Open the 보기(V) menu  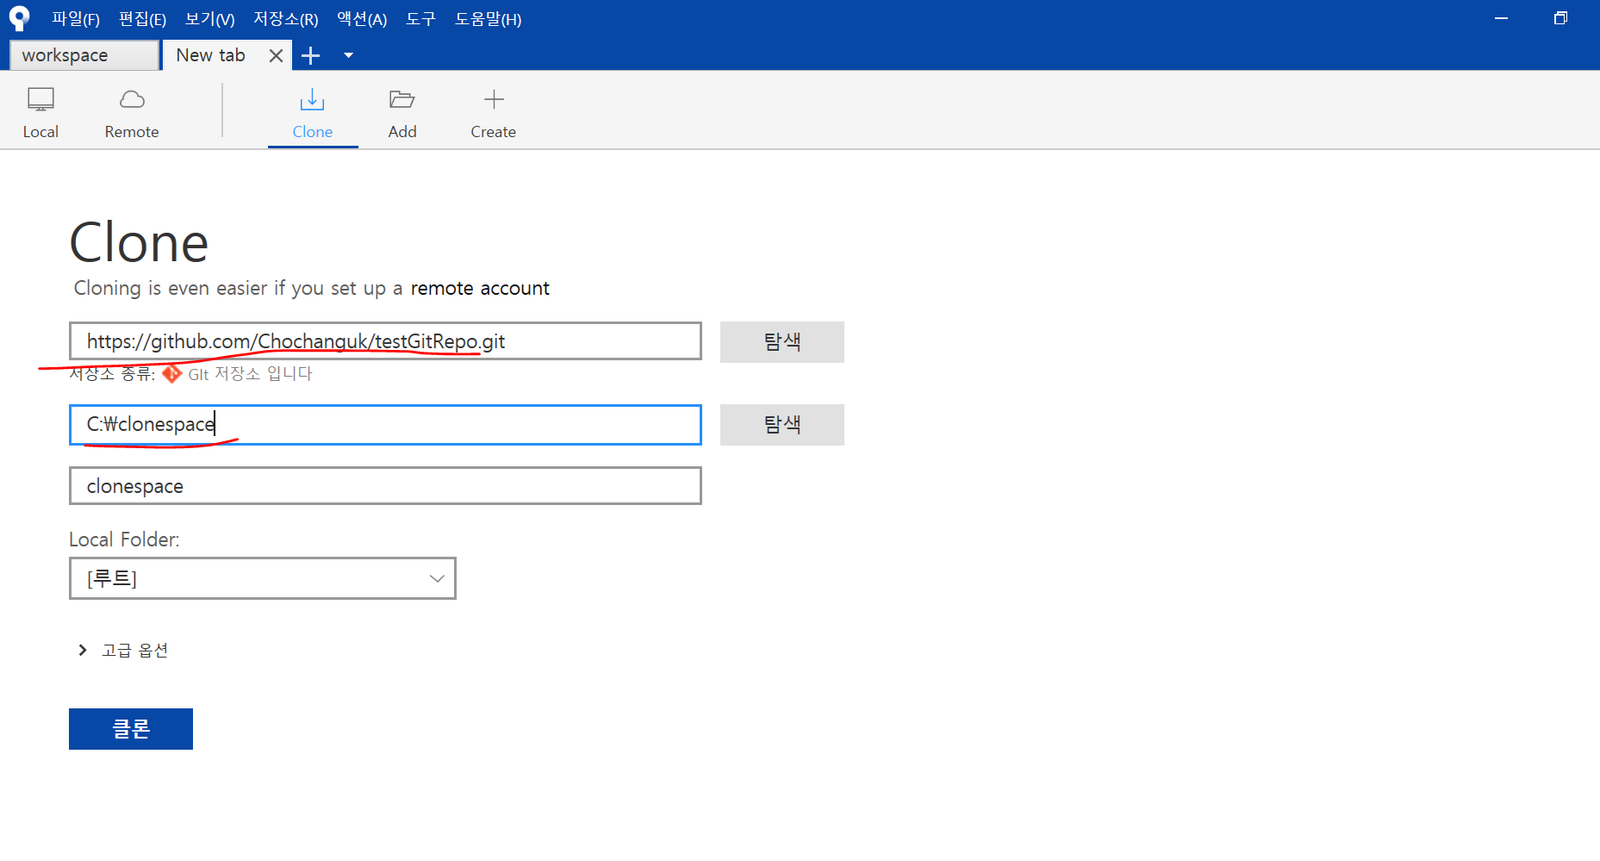click(210, 19)
